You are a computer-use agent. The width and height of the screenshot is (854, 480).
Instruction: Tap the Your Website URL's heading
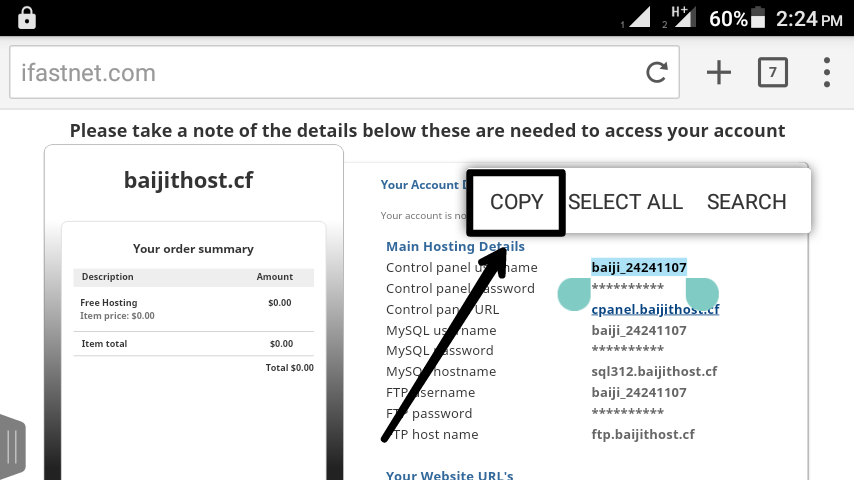449,476
